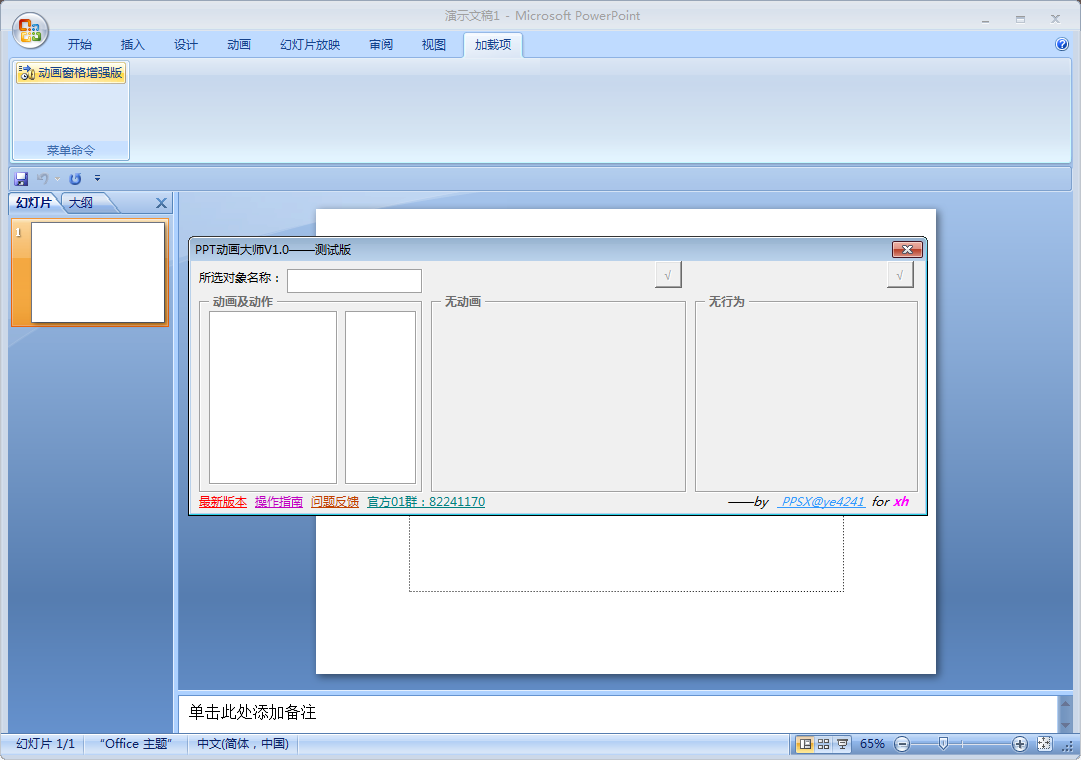The image size is (1081, 760).
Task: Select slide 1 thumbnail
Action: click(x=98, y=272)
